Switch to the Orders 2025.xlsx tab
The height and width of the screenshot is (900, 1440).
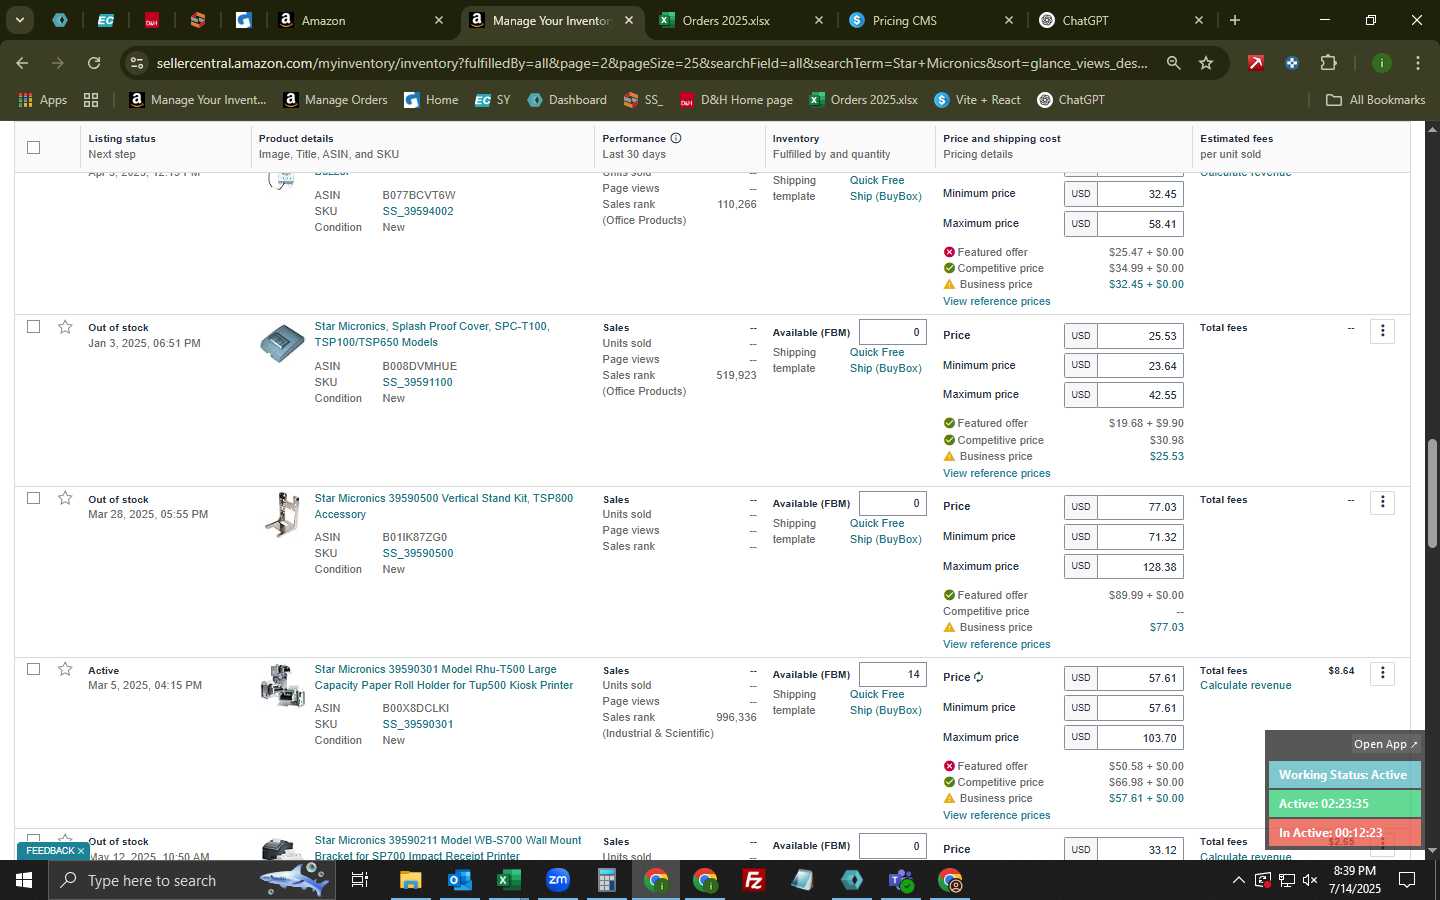tap(740, 20)
